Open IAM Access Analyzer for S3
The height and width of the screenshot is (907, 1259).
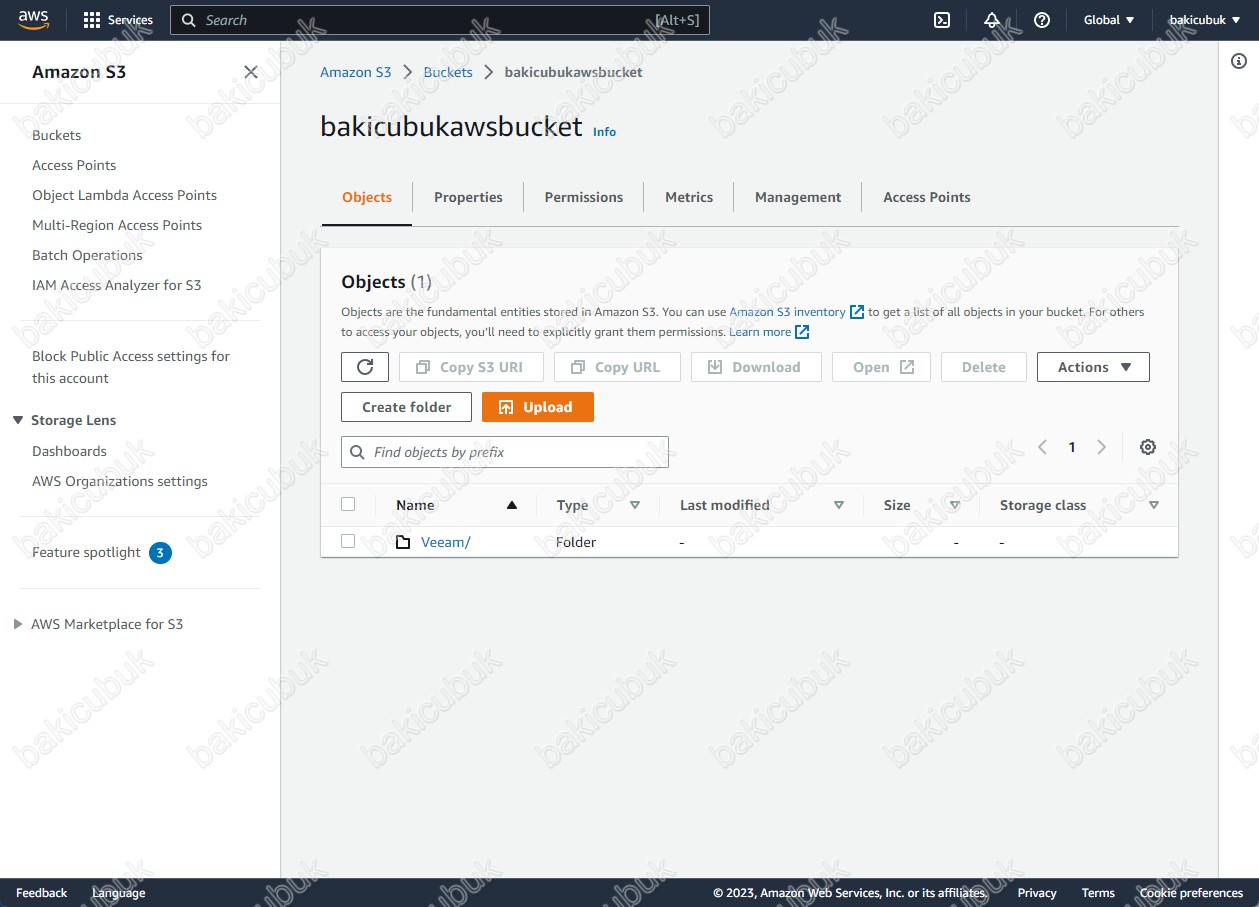117,285
